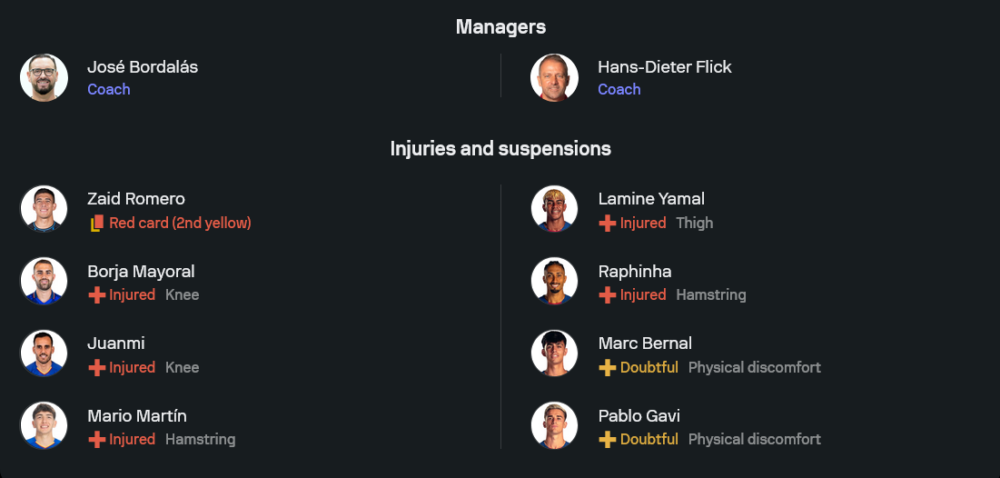Click Raphinha's red injury cross icon
This screenshot has width=1000, height=478.
click(x=607, y=295)
